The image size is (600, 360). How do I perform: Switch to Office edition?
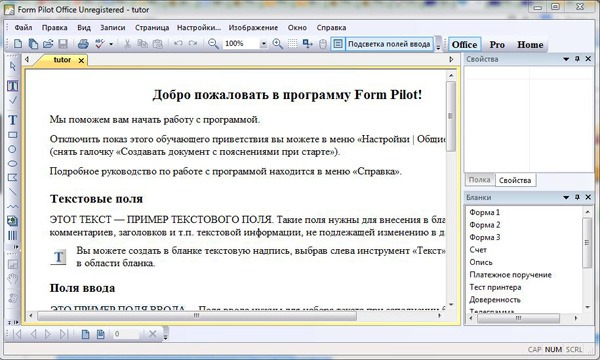click(x=465, y=45)
